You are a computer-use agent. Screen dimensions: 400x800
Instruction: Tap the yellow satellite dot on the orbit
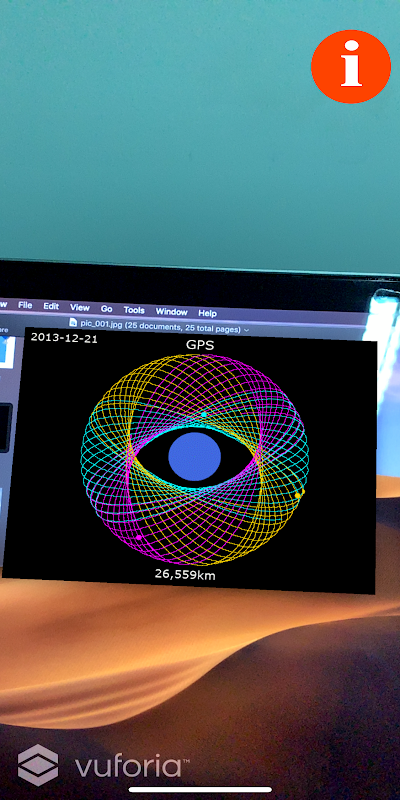298,495
